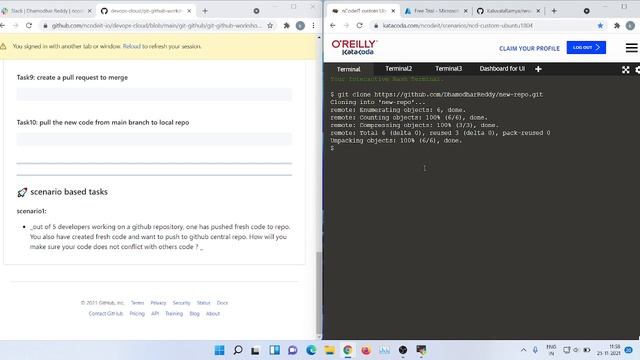Click the GitHub address bar URL
This screenshot has height=360, width=640.
156,25
